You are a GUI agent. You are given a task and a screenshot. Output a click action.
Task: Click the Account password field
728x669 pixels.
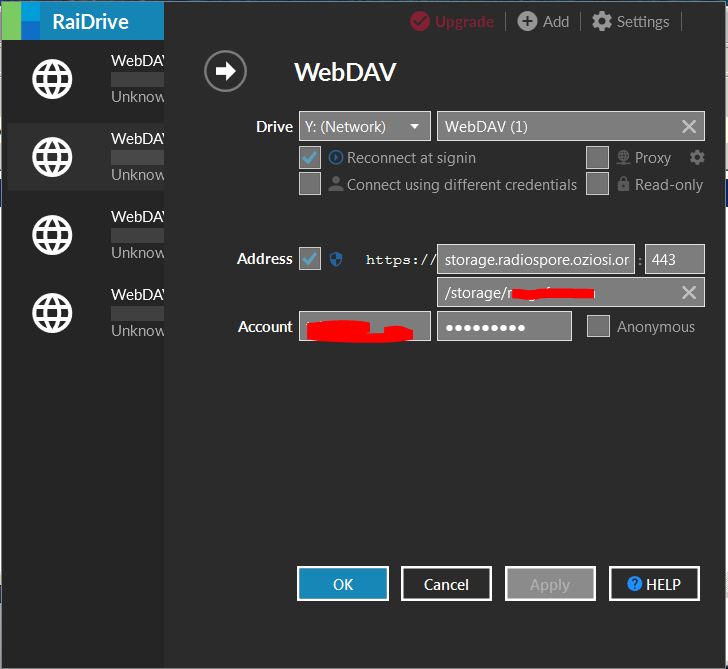click(504, 326)
